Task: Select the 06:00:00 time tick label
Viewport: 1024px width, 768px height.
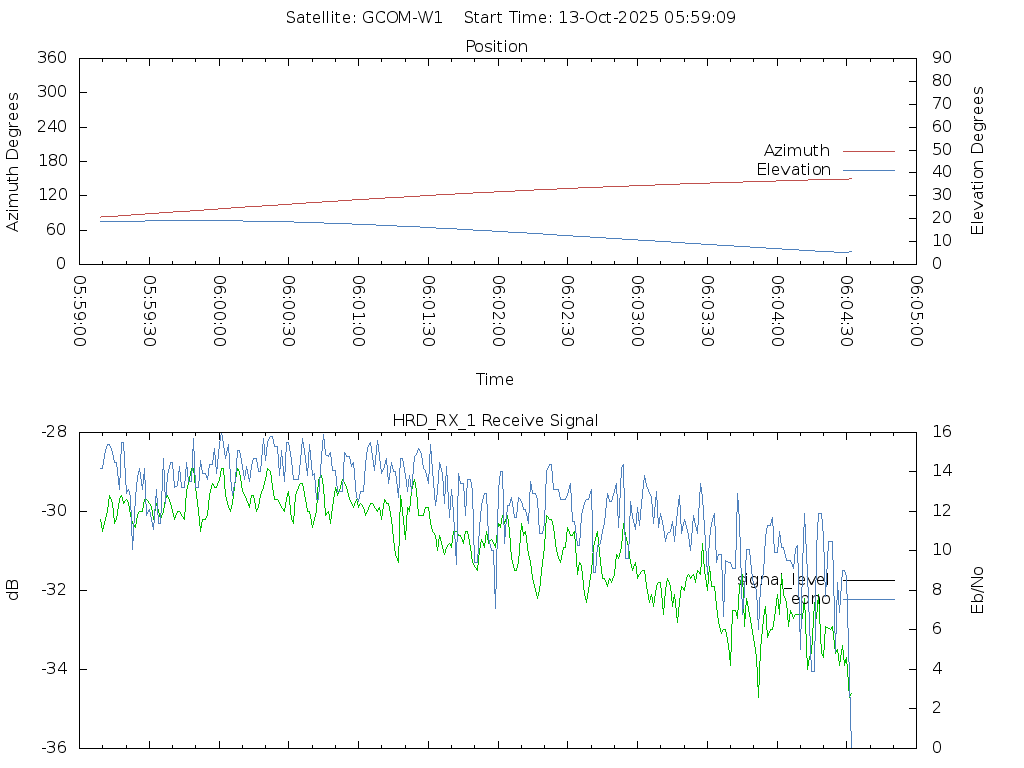Action: [220, 312]
